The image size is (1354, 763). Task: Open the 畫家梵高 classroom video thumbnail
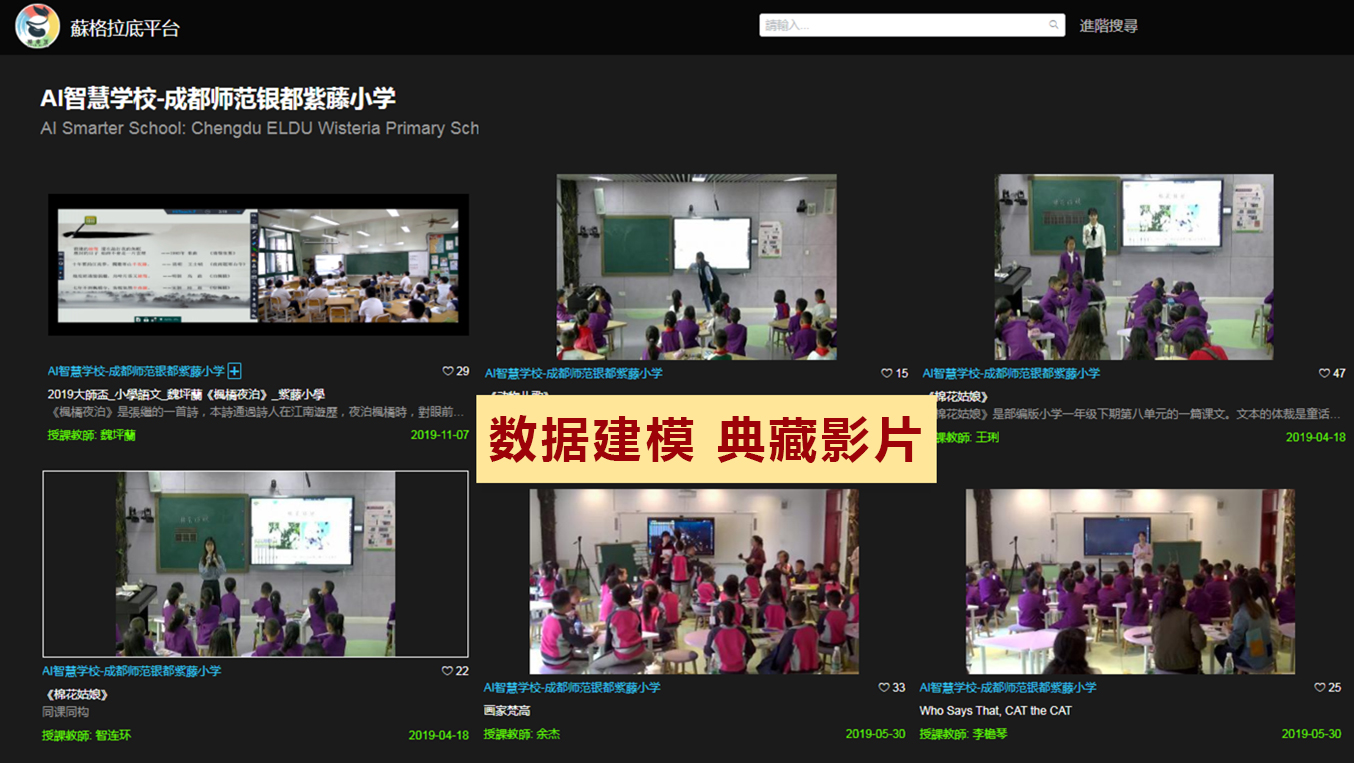coord(693,580)
